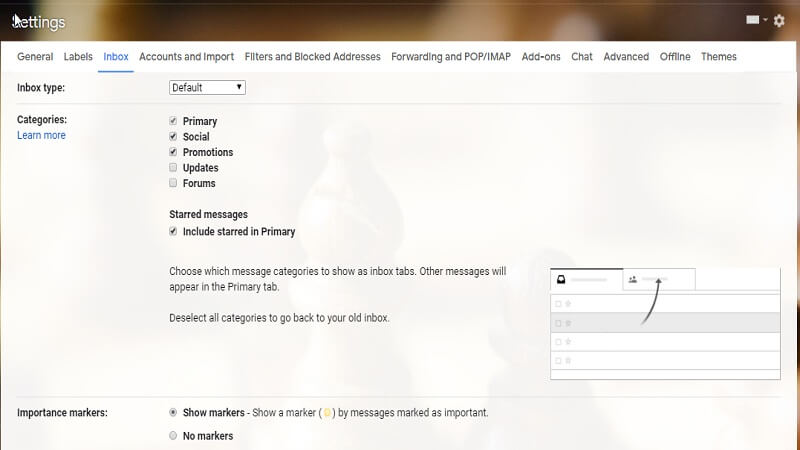Screen dimensions: 800x450
Task: Click the input tools keyboard icon
Action: pos(753,20)
